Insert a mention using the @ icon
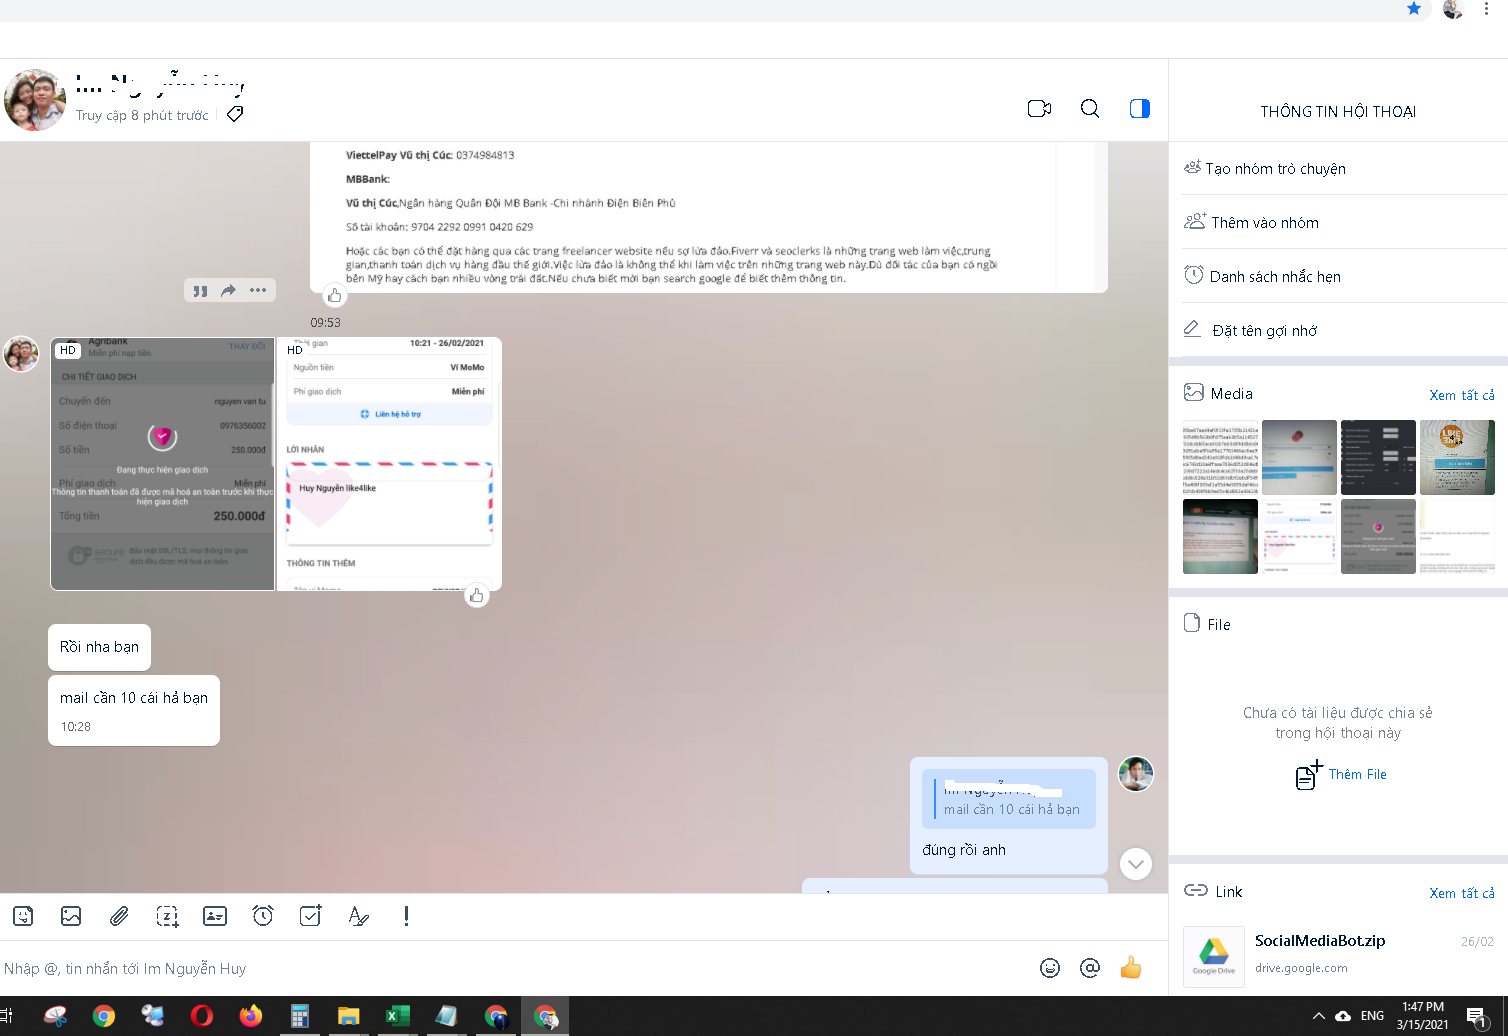1508x1036 pixels. (x=1090, y=968)
